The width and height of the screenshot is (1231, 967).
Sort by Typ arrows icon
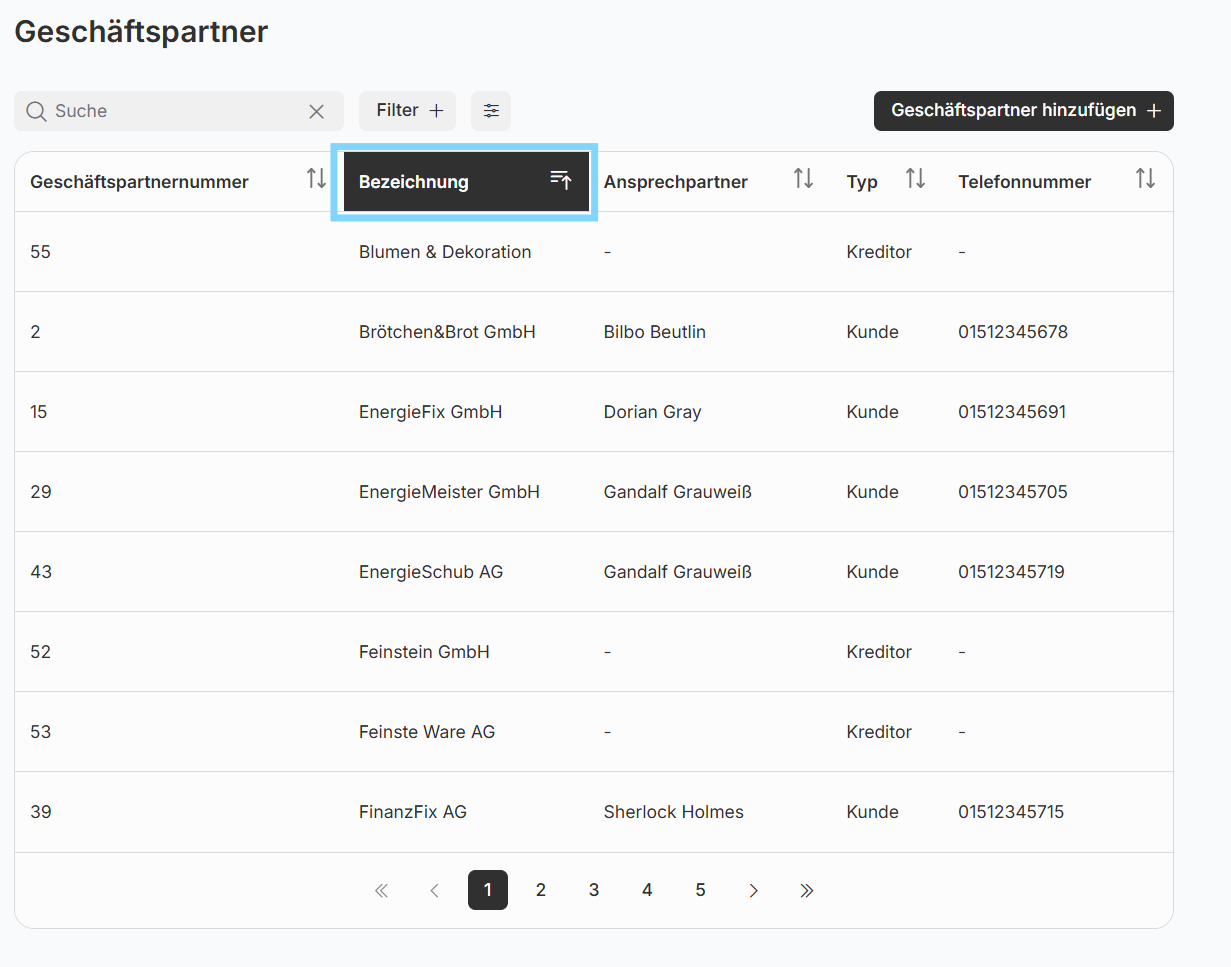(x=915, y=179)
